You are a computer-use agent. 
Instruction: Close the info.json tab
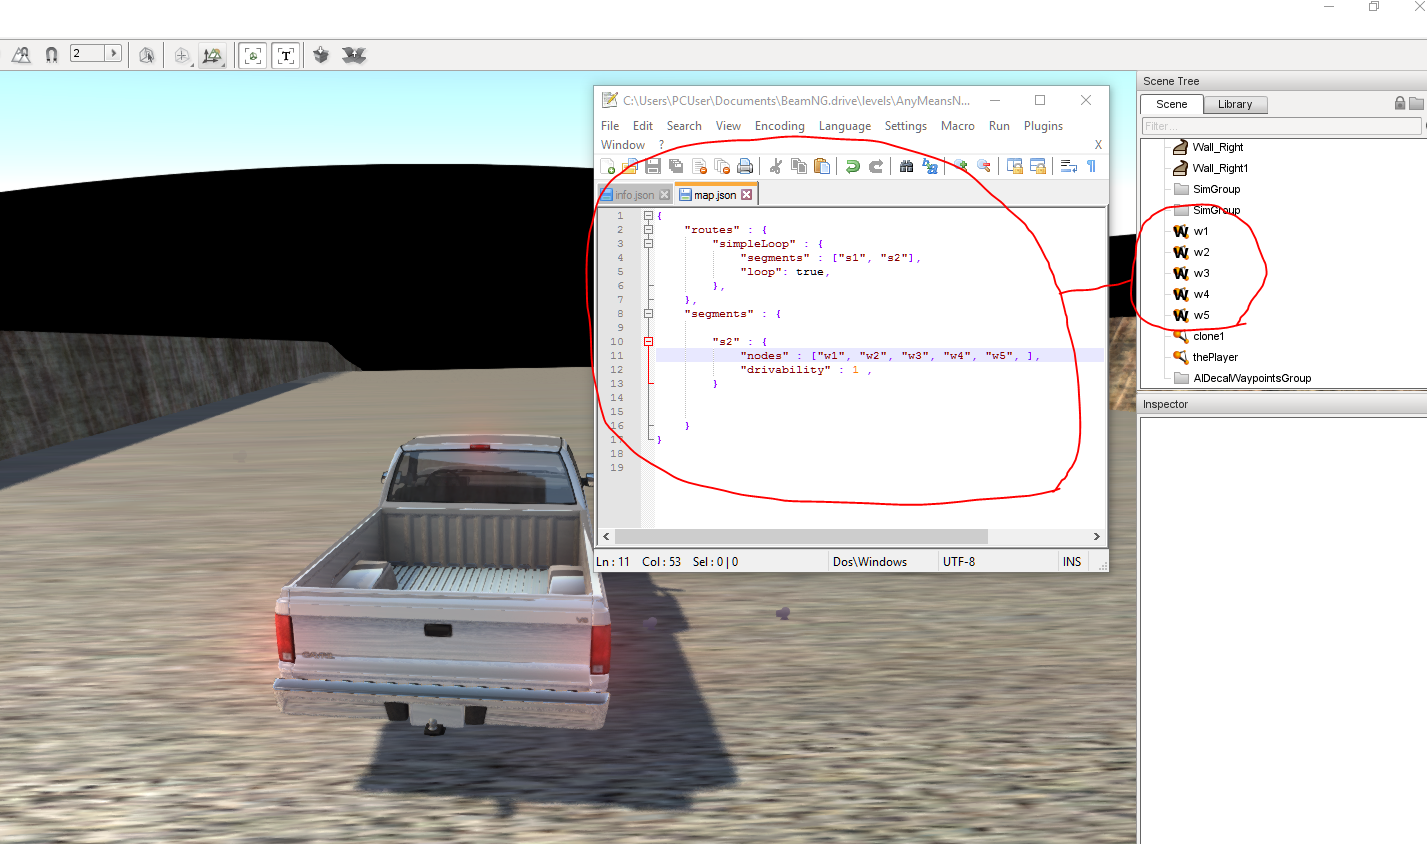tap(664, 195)
